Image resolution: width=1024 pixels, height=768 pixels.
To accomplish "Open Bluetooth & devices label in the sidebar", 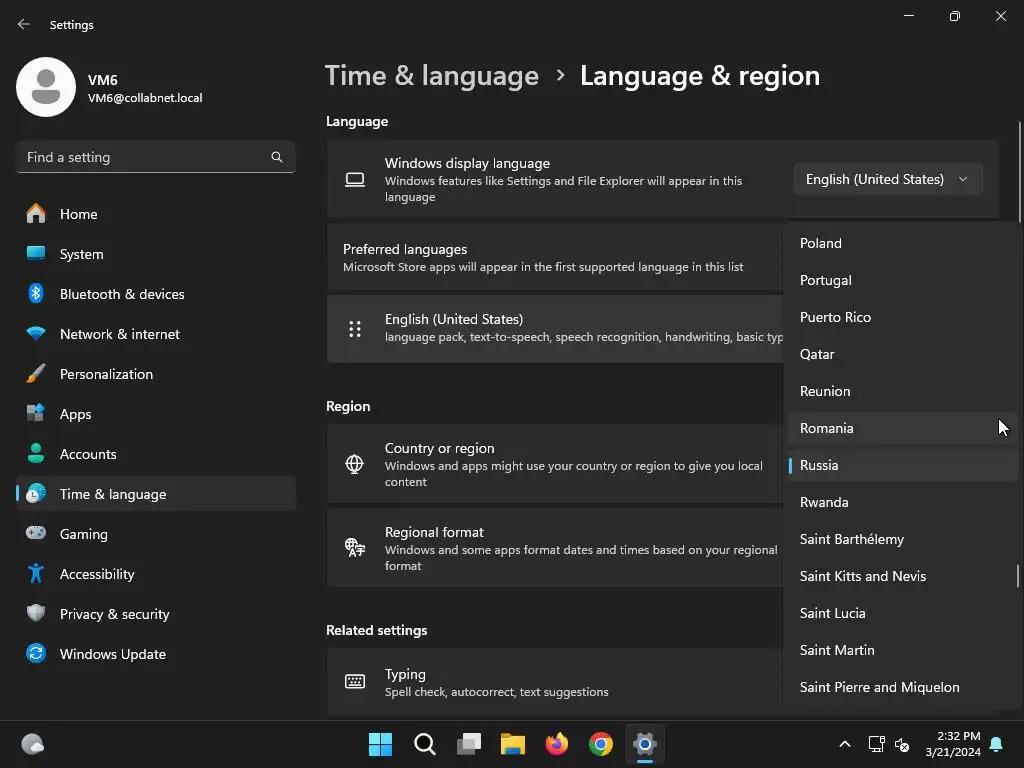I will pyautogui.click(x=122, y=295).
